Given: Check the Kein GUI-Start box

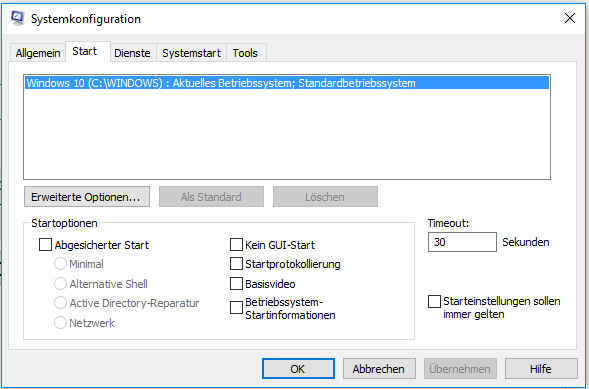Looking at the screenshot, I should pyautogui.click(x=236, y=245).
